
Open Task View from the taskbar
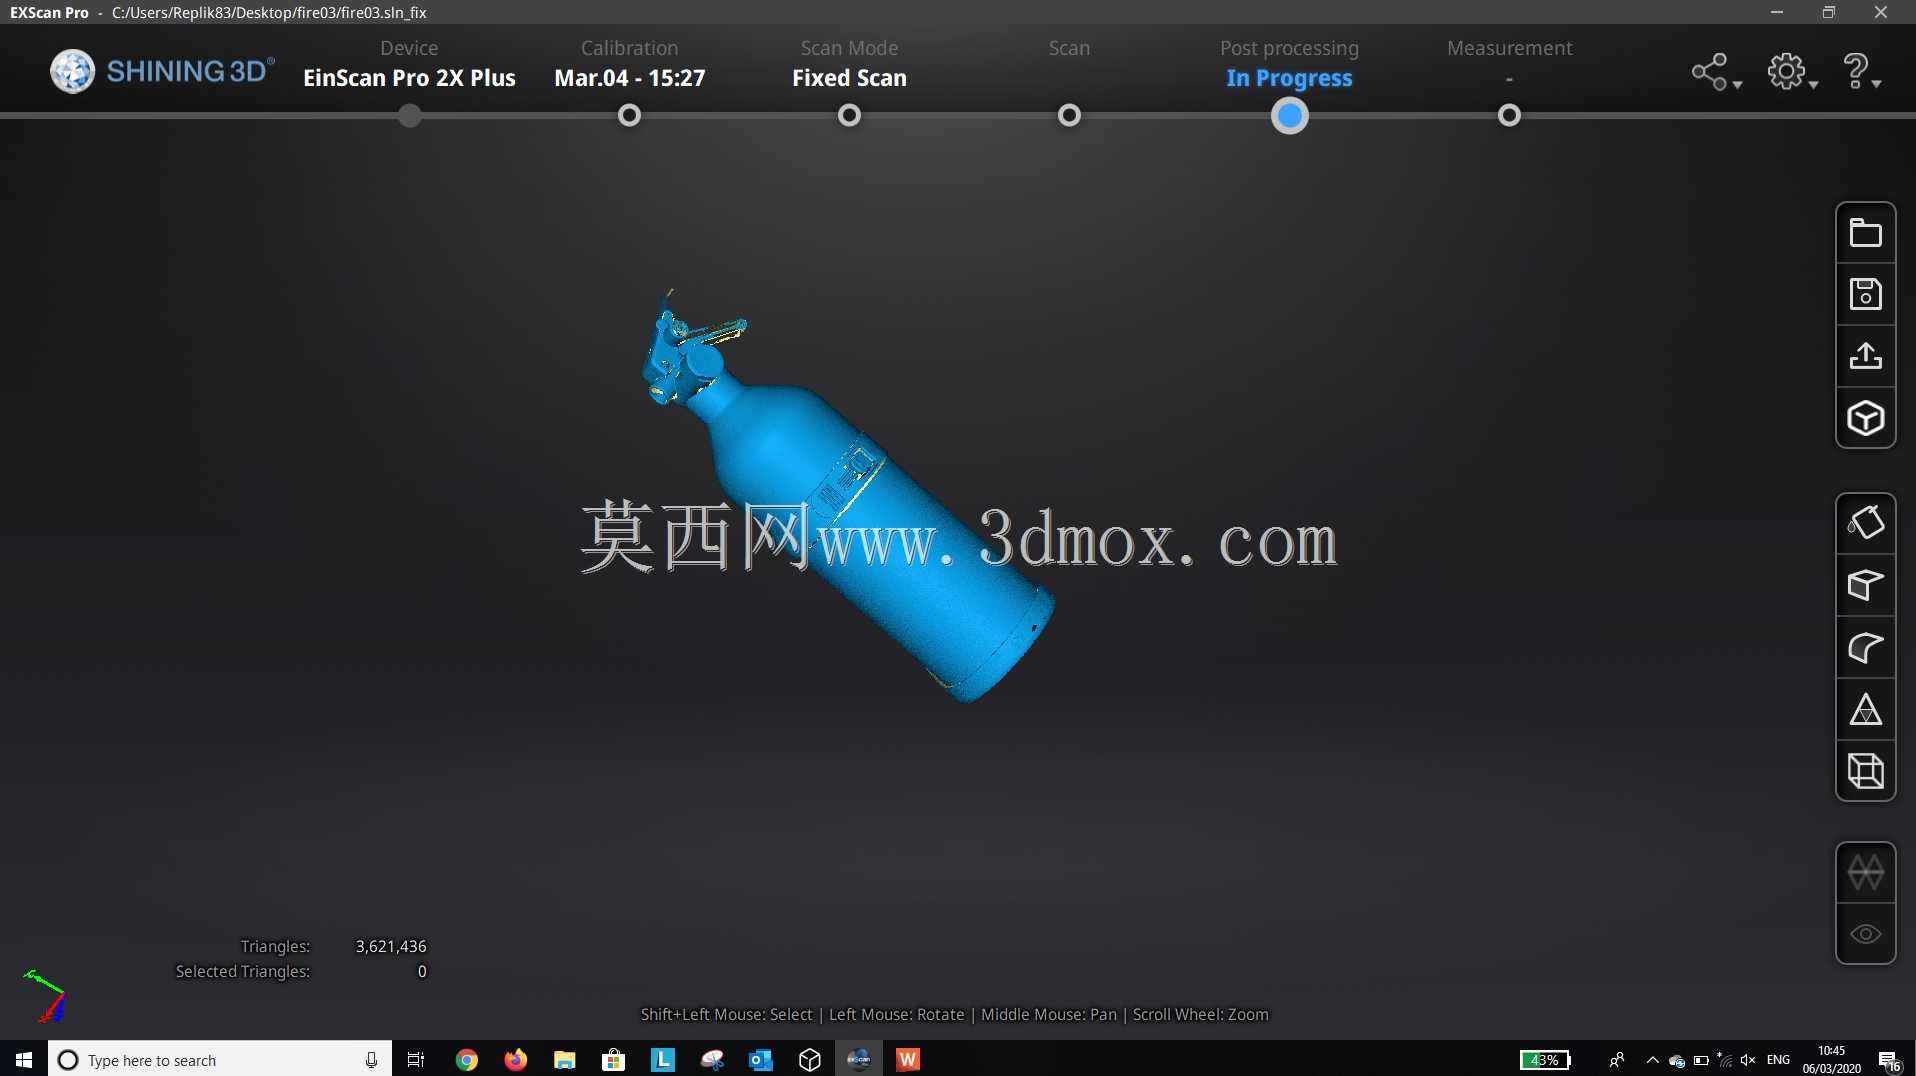[x=416, y=1059]
